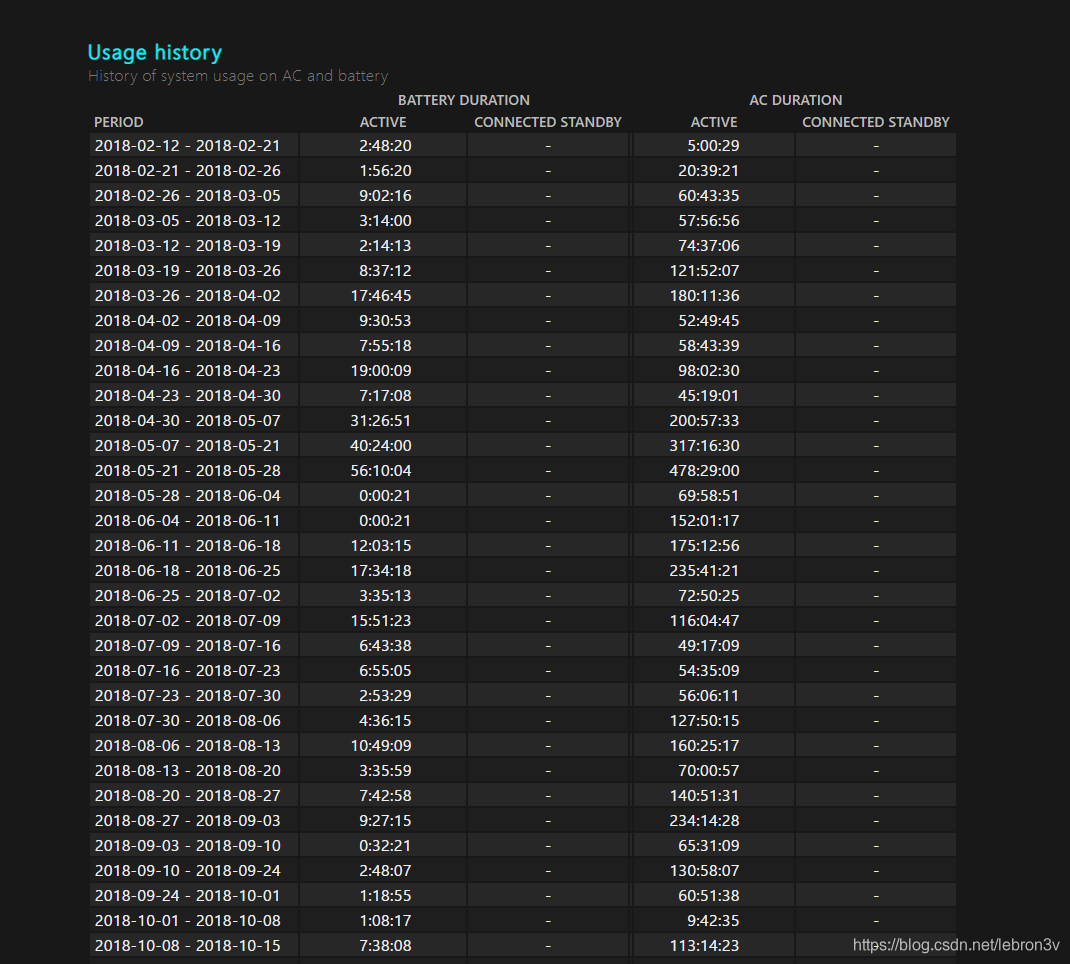The height and width of the screenshot is (964, 1070).
Task: Select period cell 2018-10-08 - 2018-10-15
Action: (187, 946)
